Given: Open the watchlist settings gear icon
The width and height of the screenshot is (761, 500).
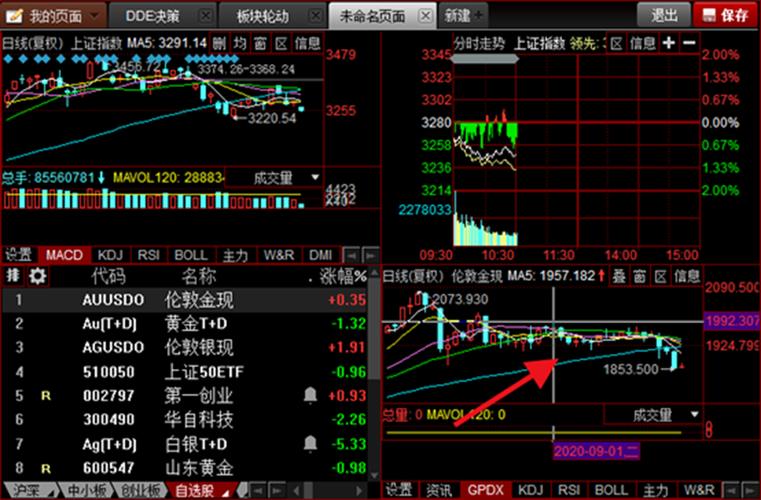Looking at the screenshot, I should (38, 275).
